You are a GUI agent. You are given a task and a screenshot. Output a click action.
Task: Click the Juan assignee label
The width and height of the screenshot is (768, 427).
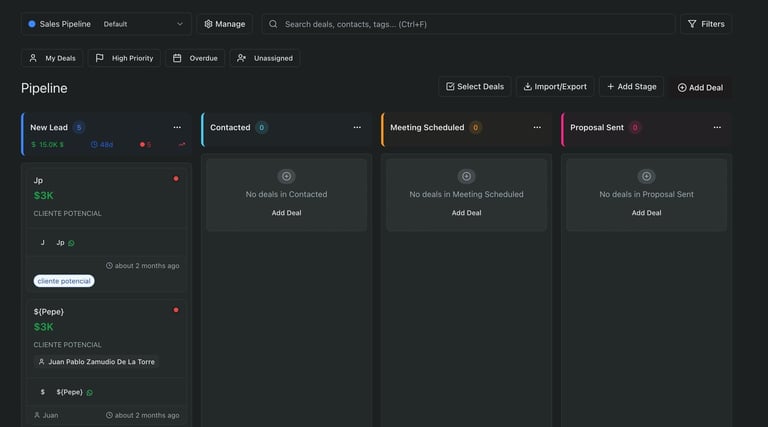click(46, 415)
